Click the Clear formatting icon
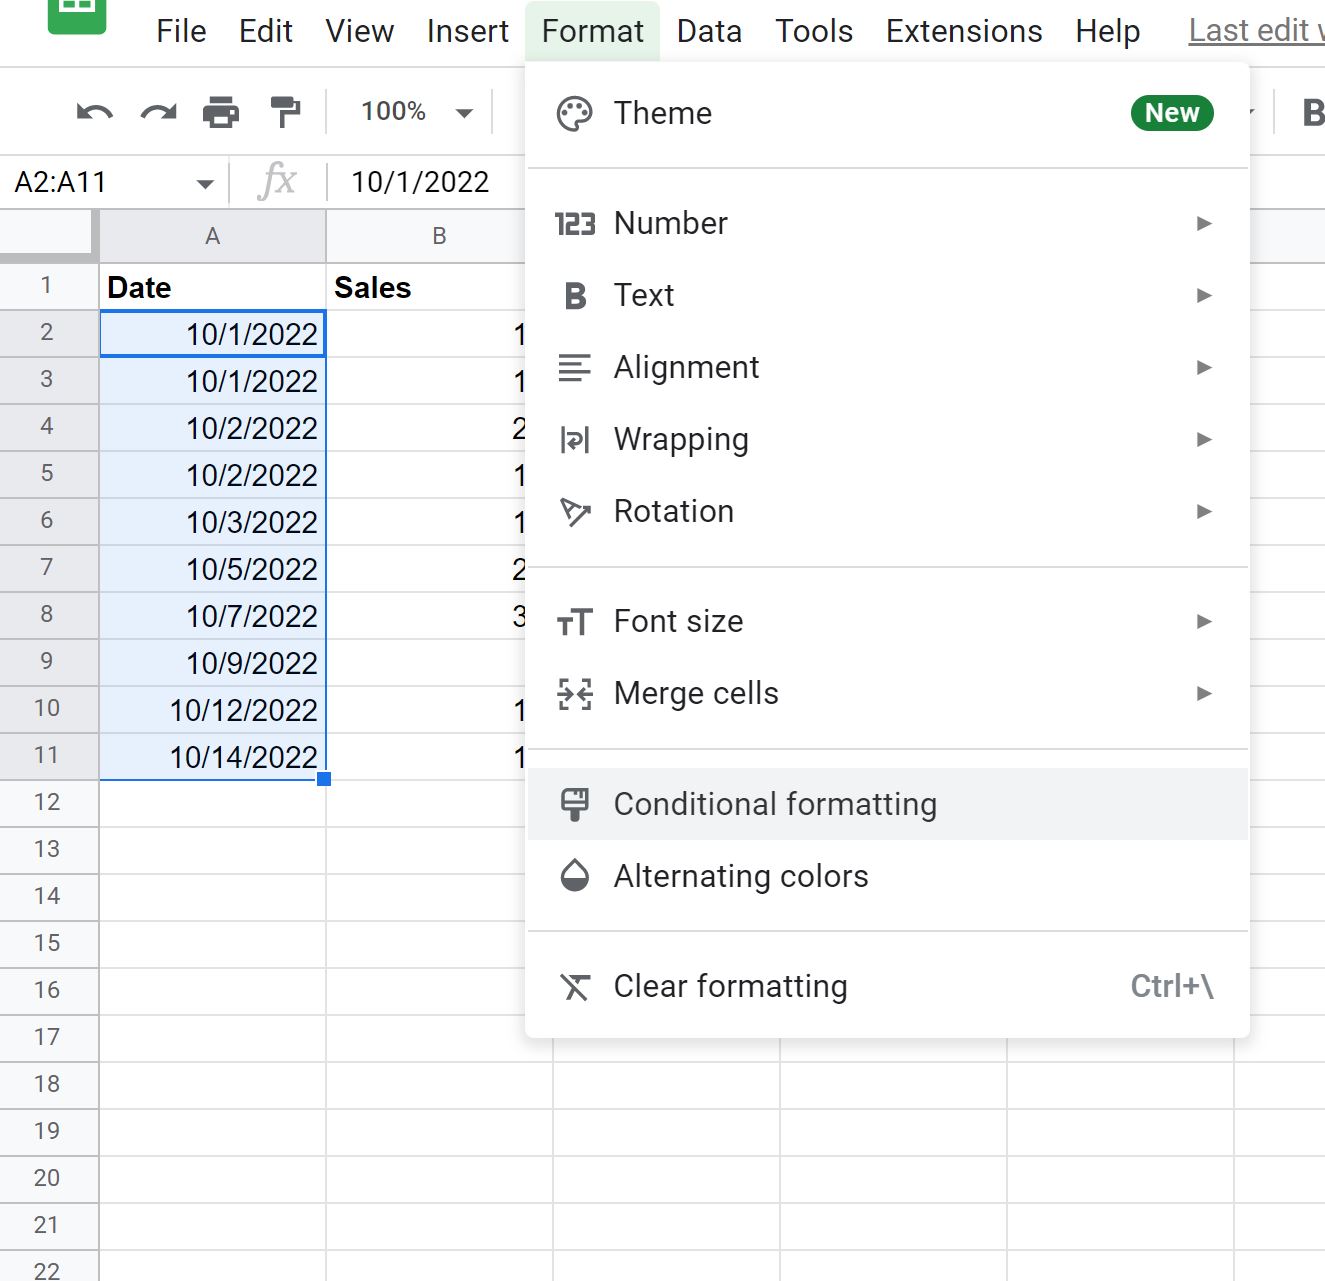Screen dimensions: 1325x1281 pyautogui.click(x=575, y=987)
